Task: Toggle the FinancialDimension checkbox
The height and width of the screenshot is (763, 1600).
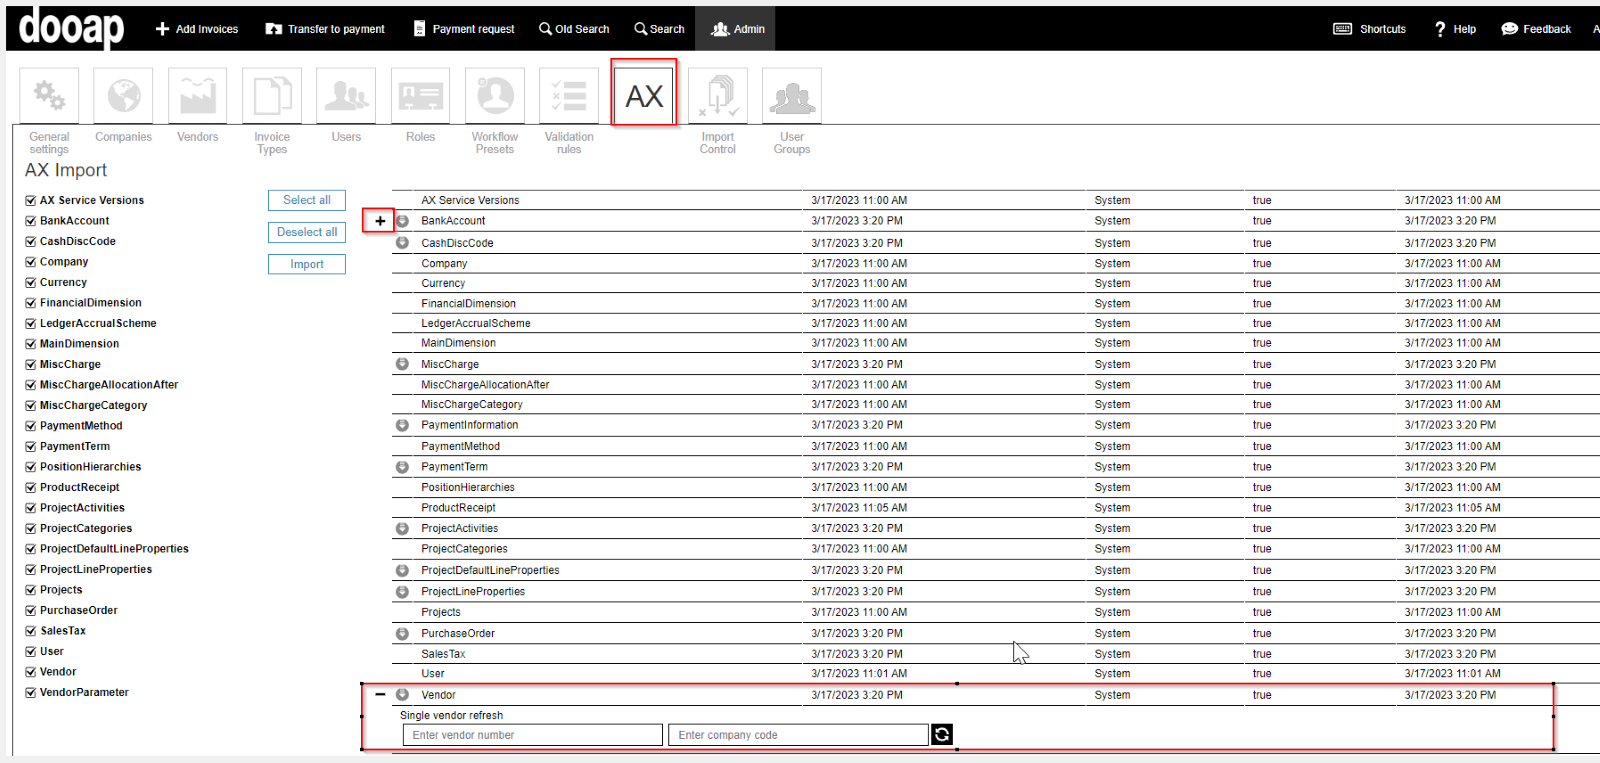Action: coord(31,303)
